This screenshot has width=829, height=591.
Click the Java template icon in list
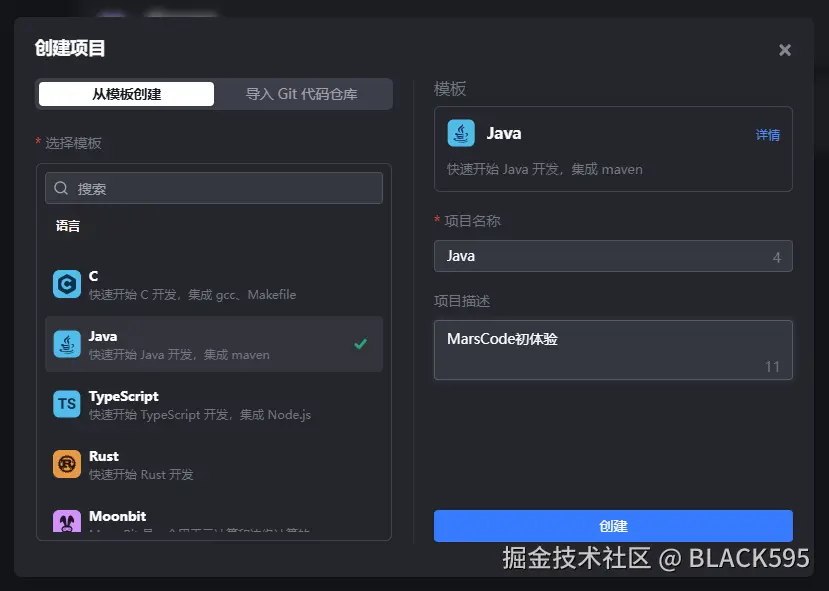click(67, 344)
